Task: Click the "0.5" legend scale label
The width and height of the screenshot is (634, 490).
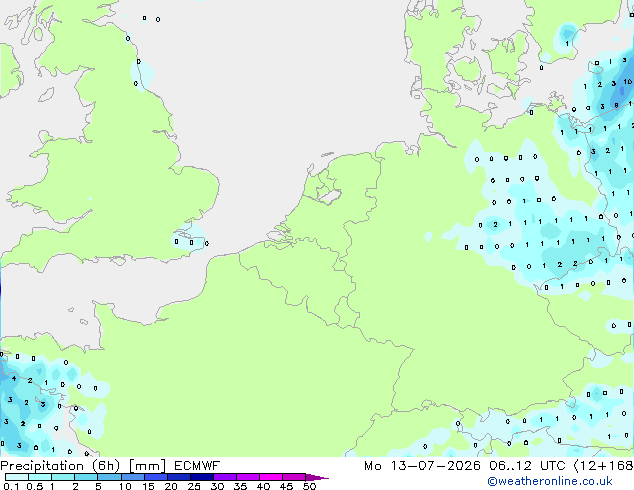Action: tap(35, 486)
